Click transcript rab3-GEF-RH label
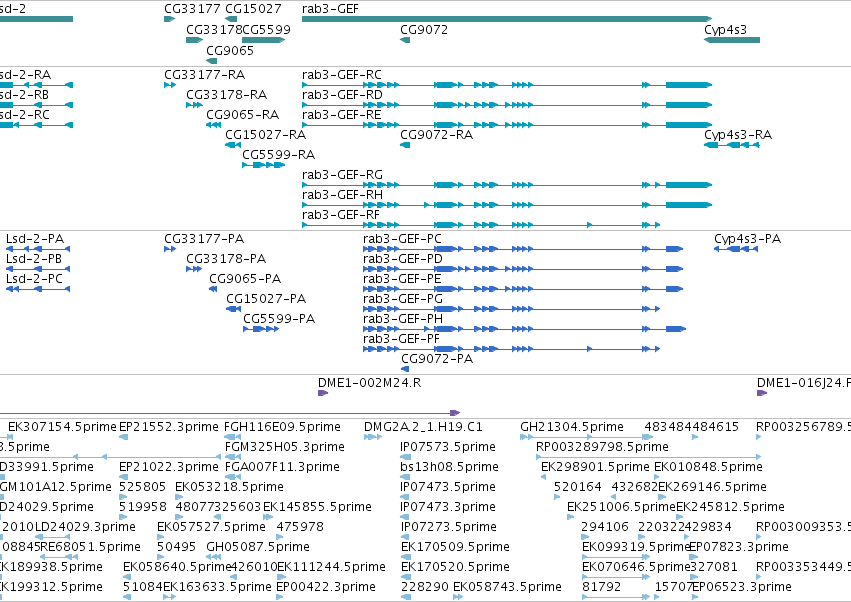 point(342,194)
